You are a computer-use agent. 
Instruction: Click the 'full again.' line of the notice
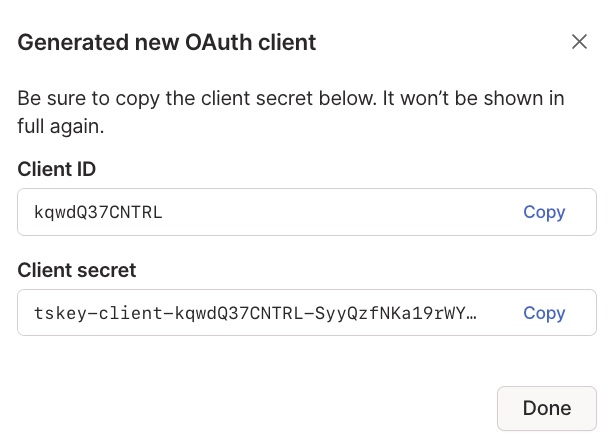click(x=61, y=127)
